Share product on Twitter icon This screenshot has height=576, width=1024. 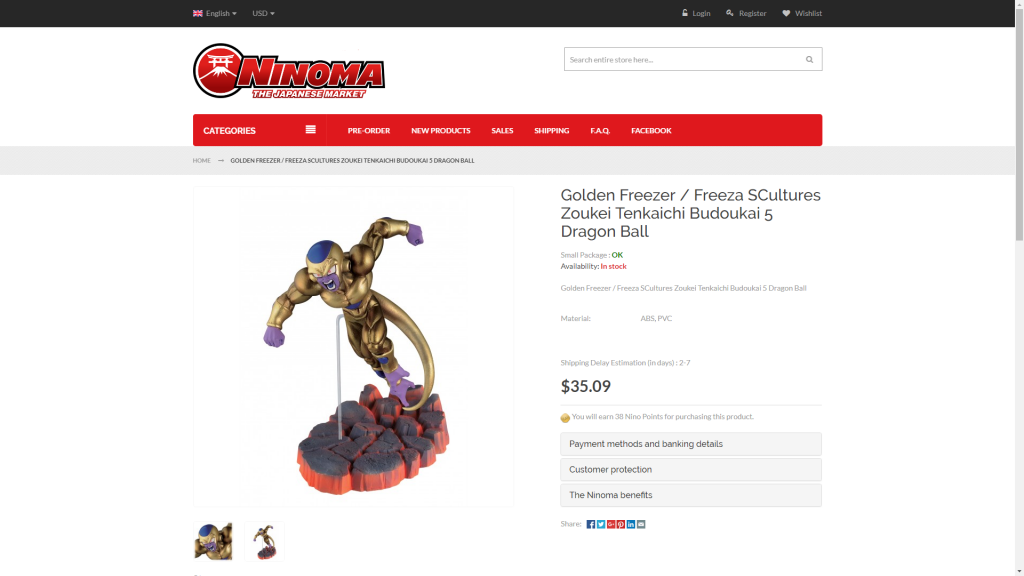point(601,524)
